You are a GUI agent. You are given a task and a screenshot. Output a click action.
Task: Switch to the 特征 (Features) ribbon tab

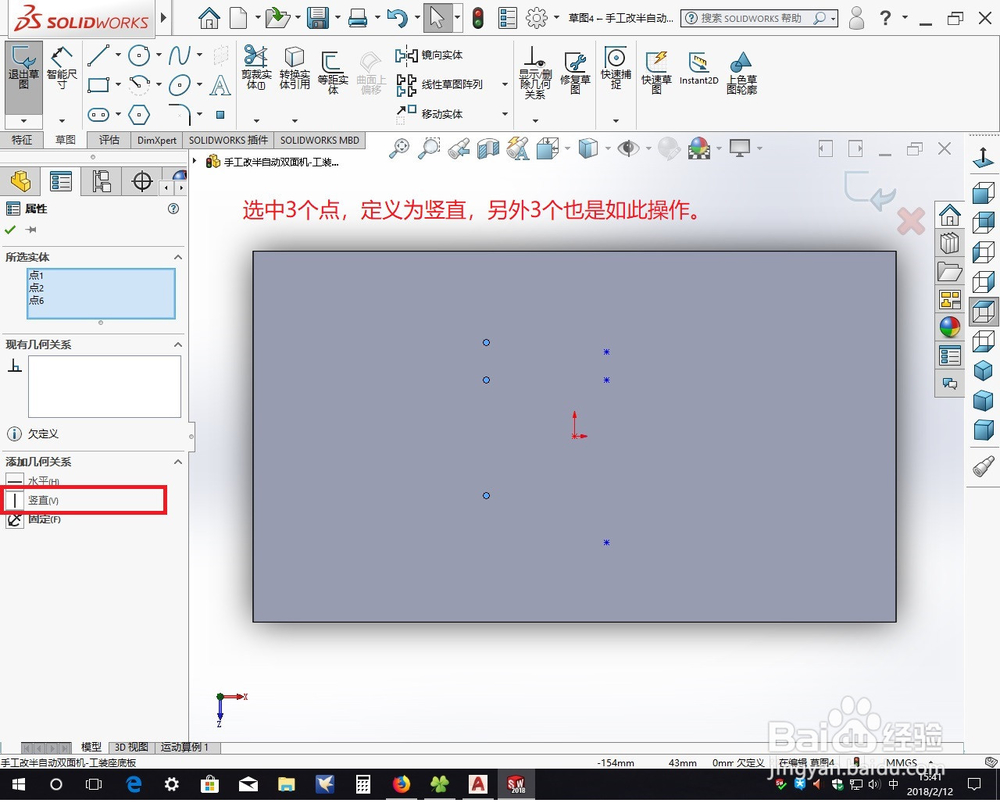(22, 140)
